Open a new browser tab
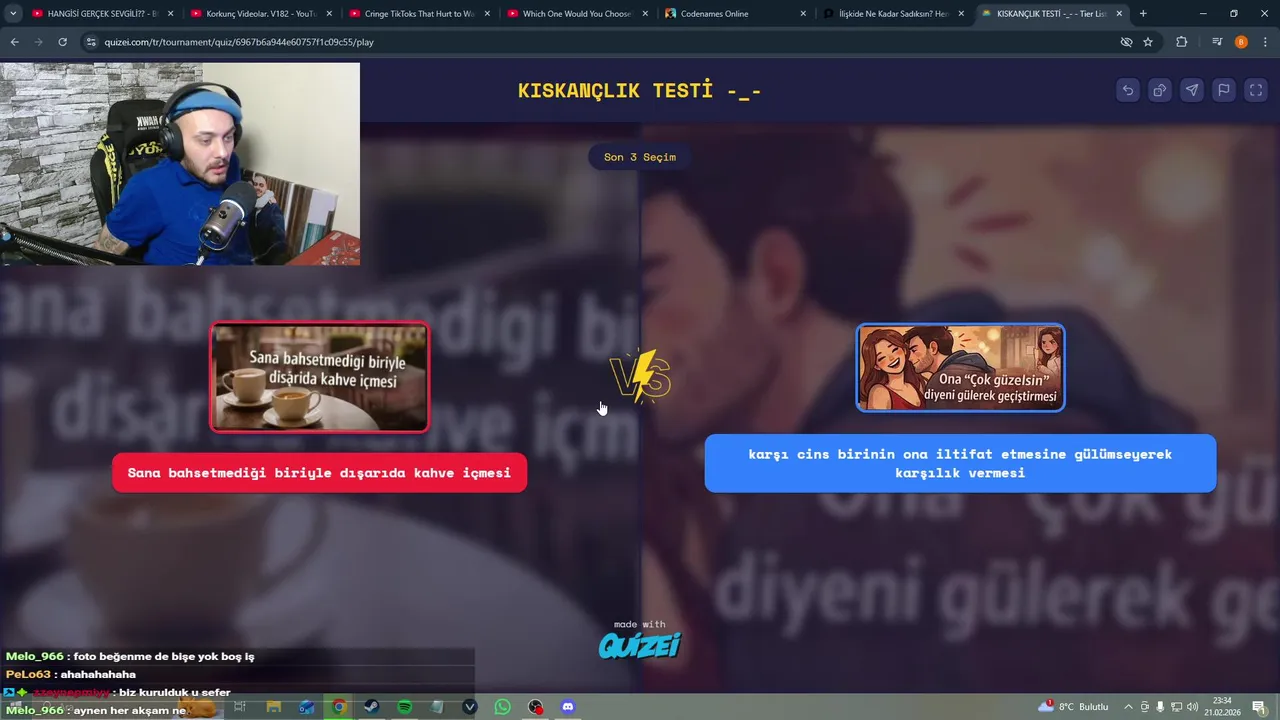The width and height of the screenshot is (1280, 720). tap(1143, 14)
